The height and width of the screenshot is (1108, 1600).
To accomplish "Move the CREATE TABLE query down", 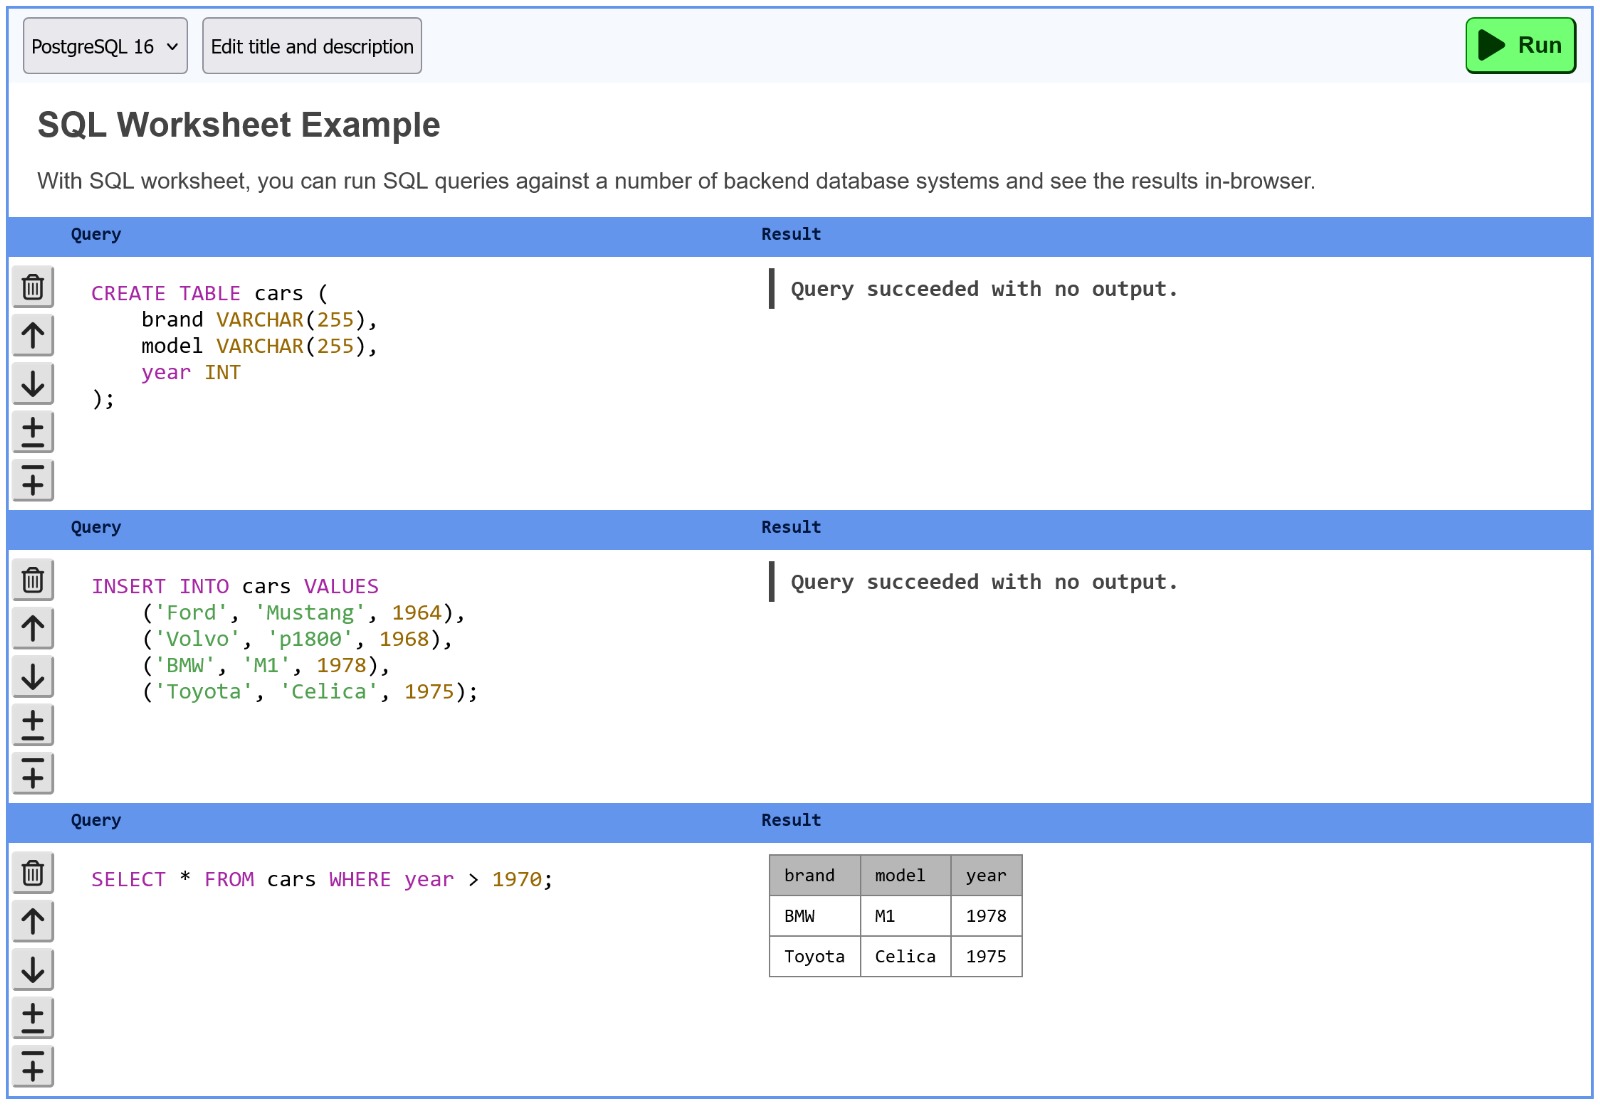I will tap(33, 383).
